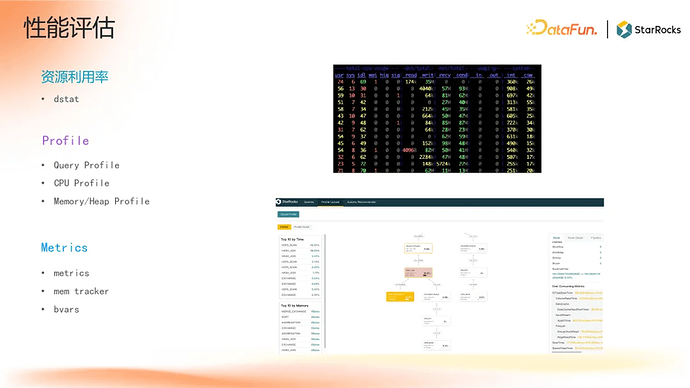This screenshot has height=388, width=690.
Task: Switch to the Pipeline tab in right panel
Action: [596, 238]
